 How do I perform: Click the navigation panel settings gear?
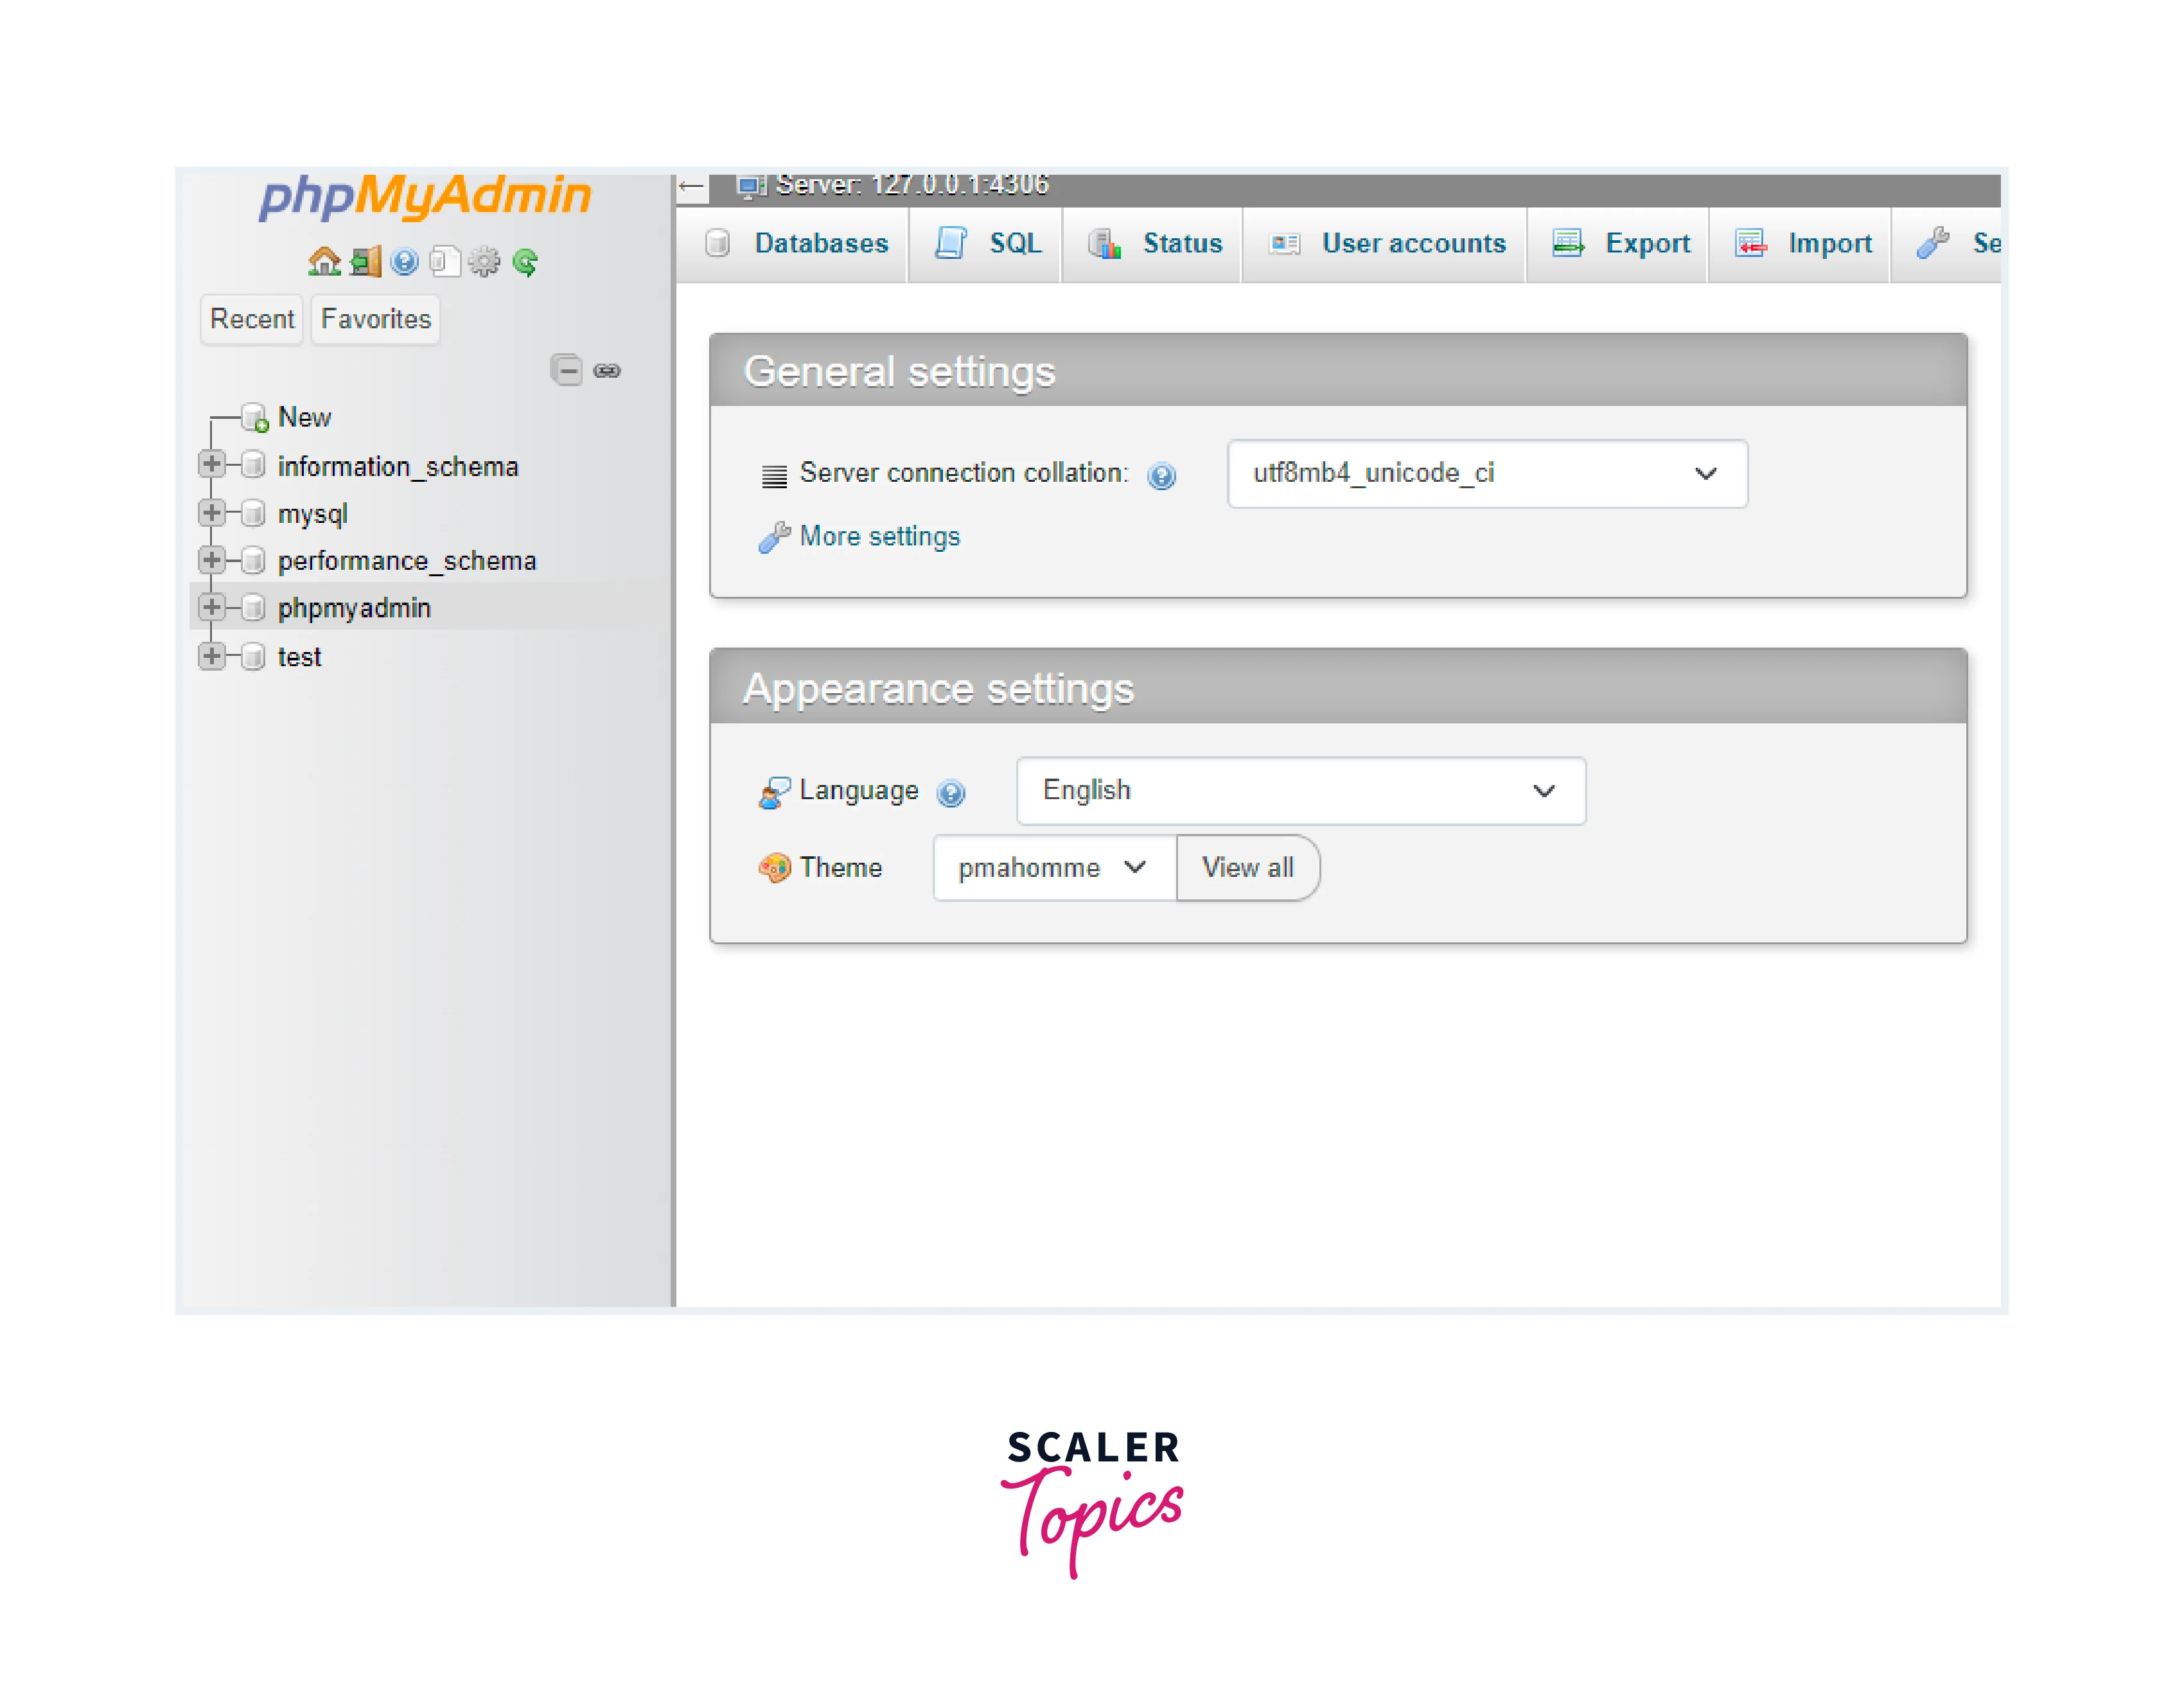484,262
